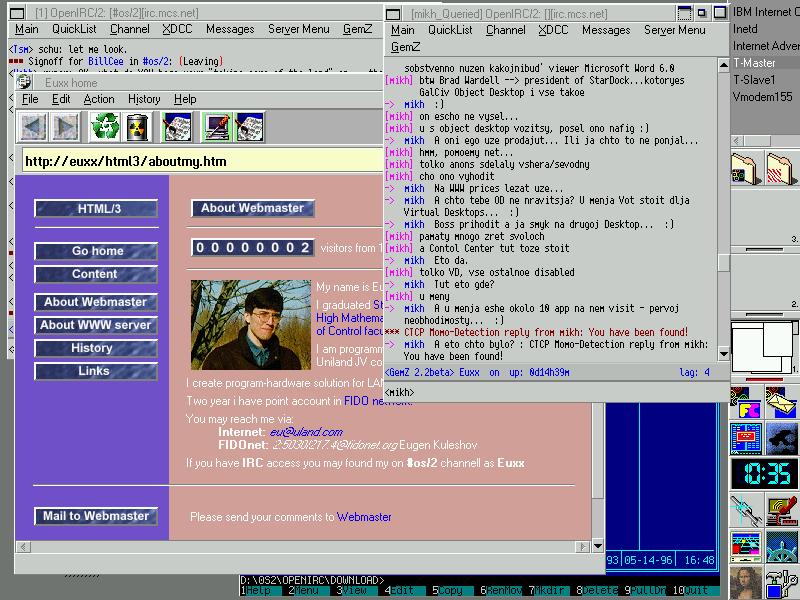Click the 10Quit function key at the bottom
Screen dimensions: 800x600
(690, 590)
